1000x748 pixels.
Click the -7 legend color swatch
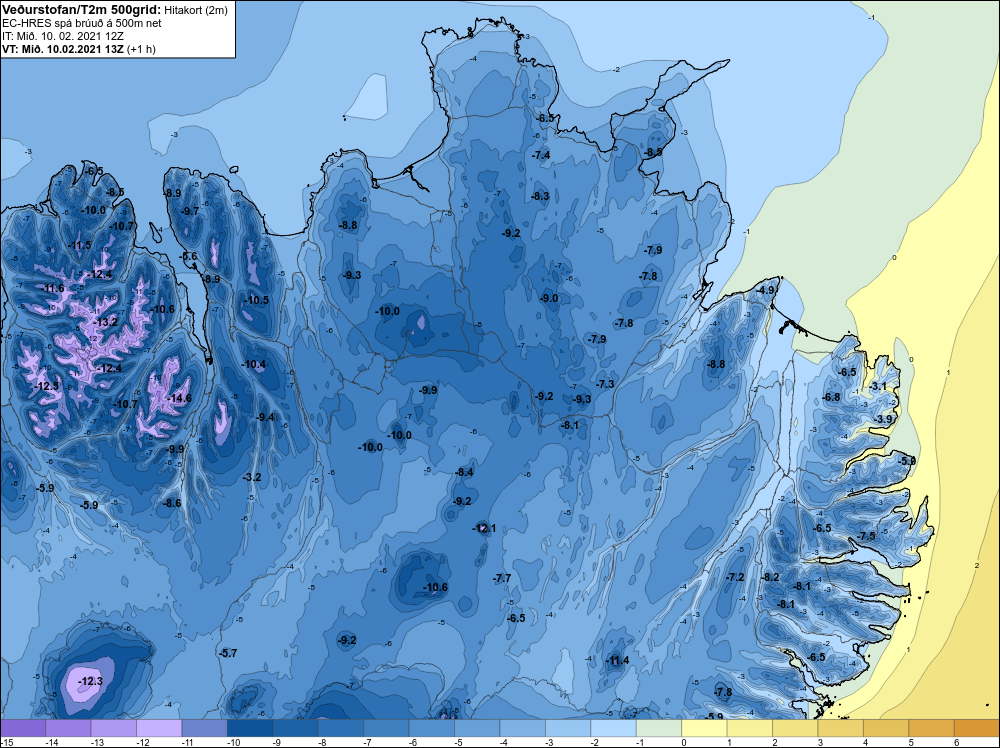[x=386, y=728]
